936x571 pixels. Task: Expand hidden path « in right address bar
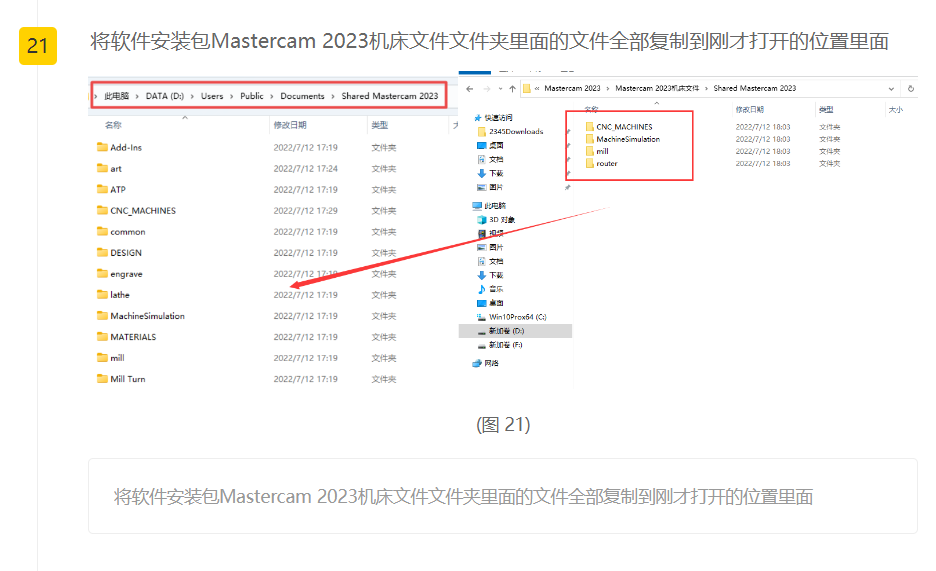(x=537, y=88)
